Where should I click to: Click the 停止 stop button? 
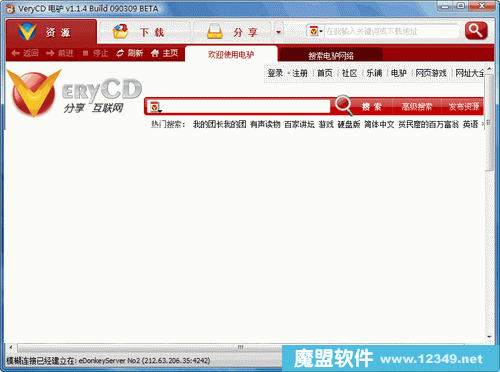(x=96, y=53)
